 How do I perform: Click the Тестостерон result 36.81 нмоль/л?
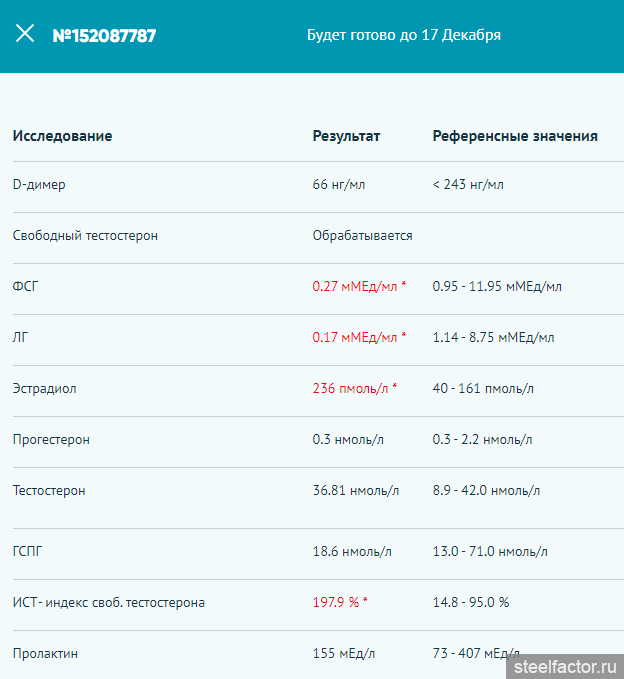(x=356, y=490)
